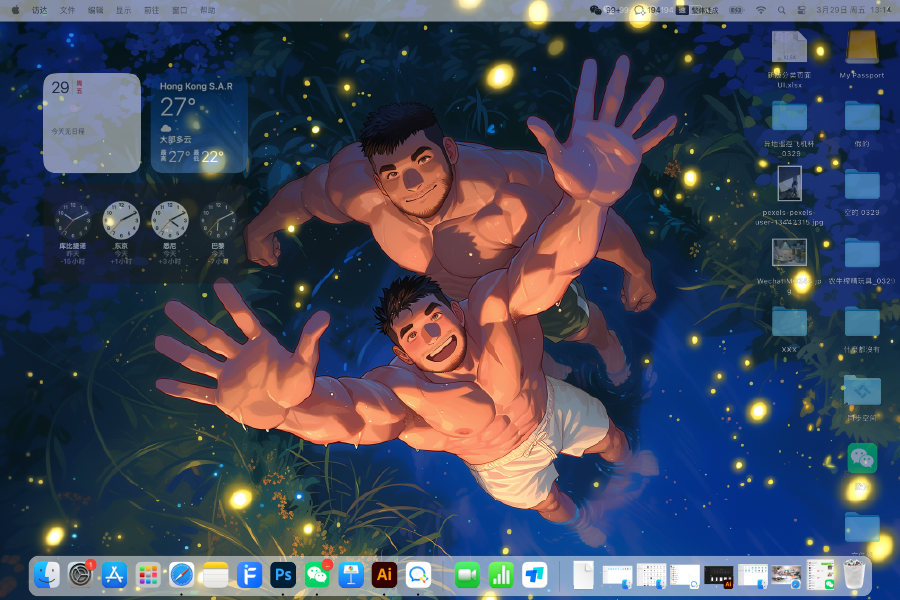Select the My Passport drive on desktop
This screenshot has width=900, height=600.
pyautogui.click(x=861, y=48)
